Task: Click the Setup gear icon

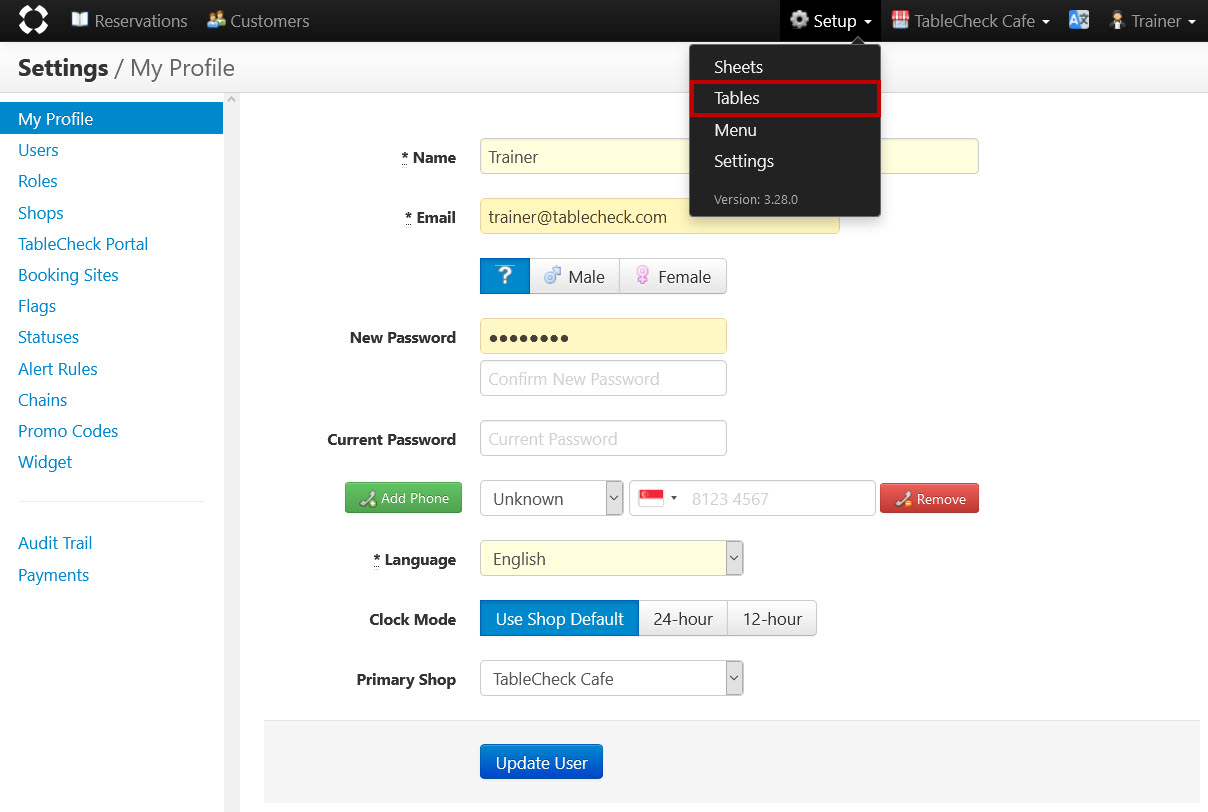Action: tap(799, 20)
